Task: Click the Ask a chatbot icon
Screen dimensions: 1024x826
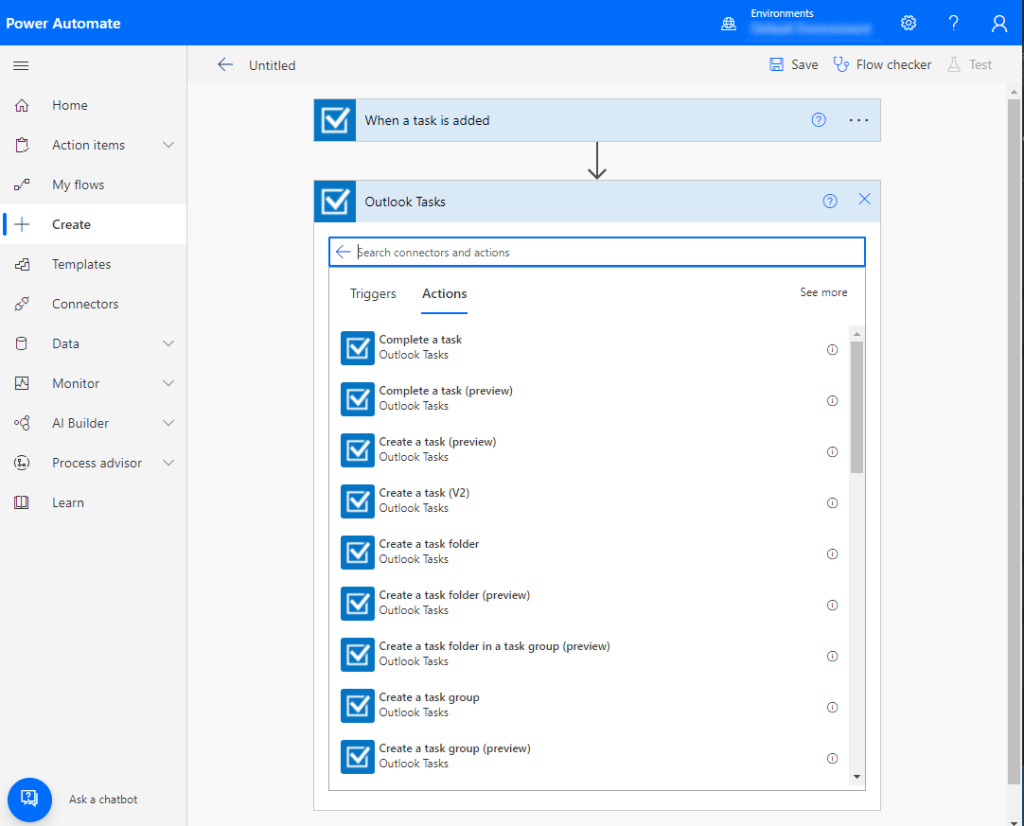Action: point(29,799)
